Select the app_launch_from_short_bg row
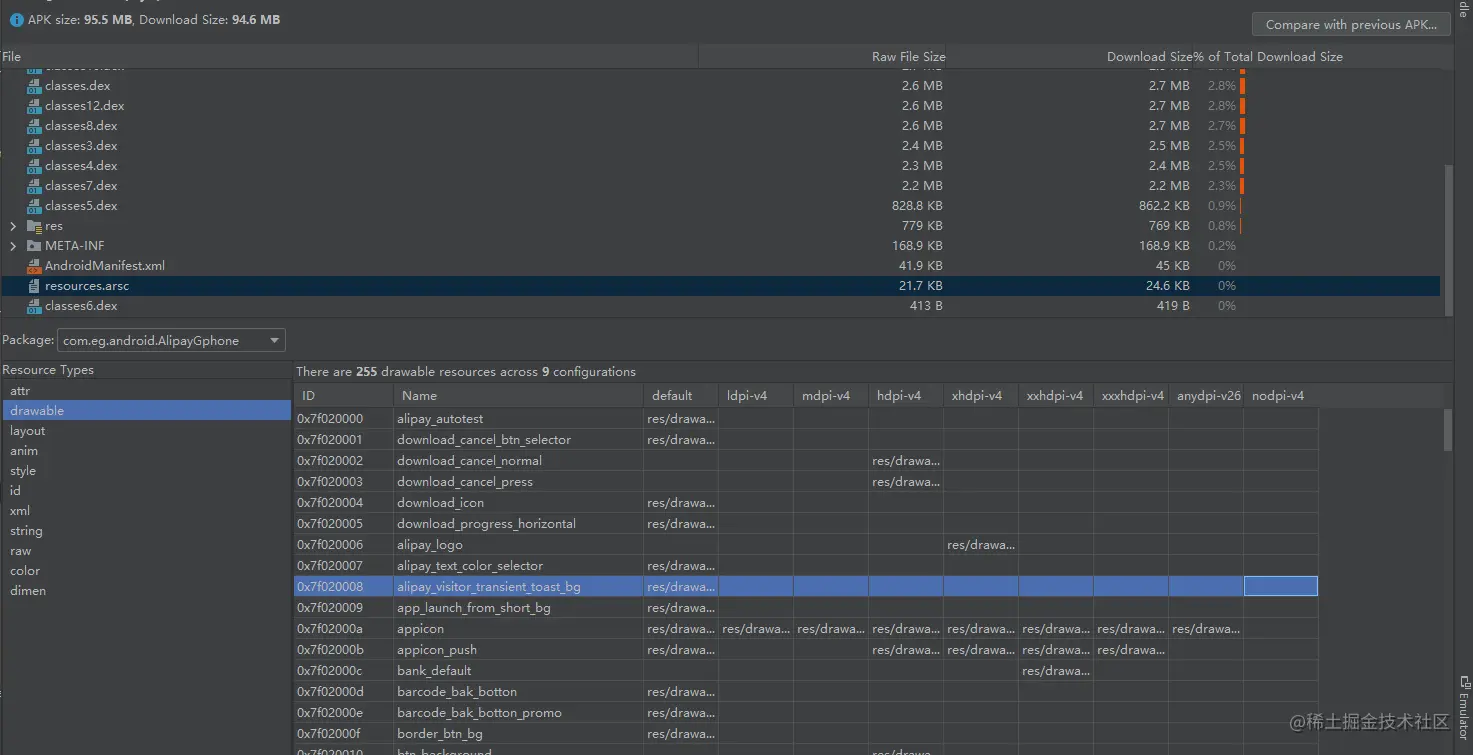Screen dimensions: 1473x755 click(806, 608)
